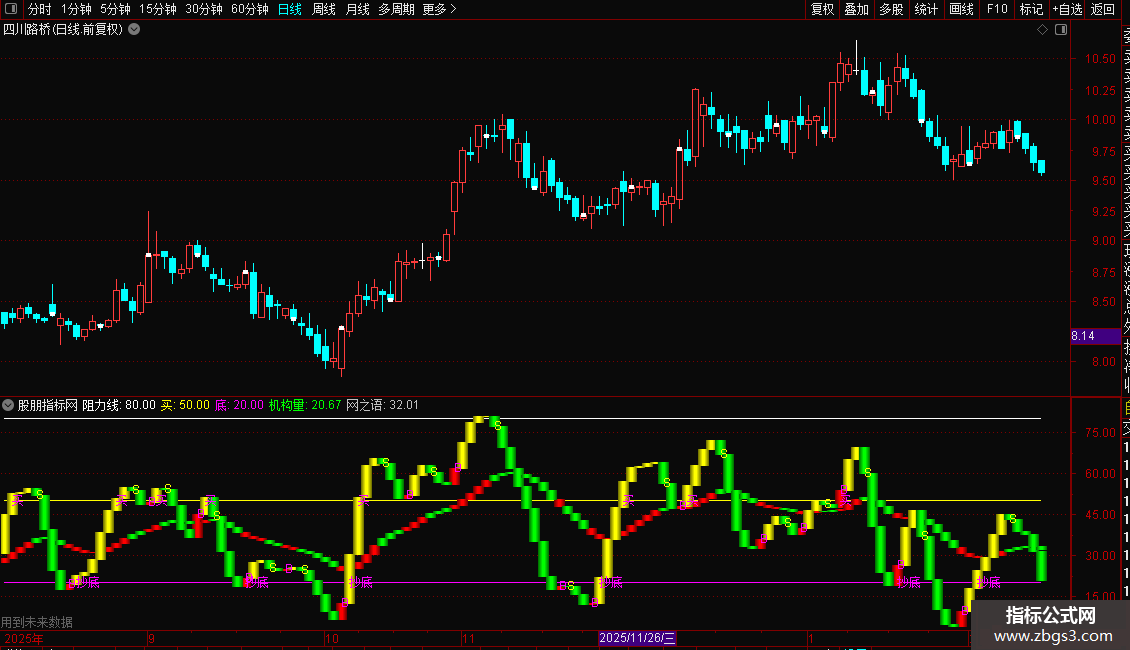Click the month 11 marker on time axis
1130x650 pixels.
(x=468, y=638)
